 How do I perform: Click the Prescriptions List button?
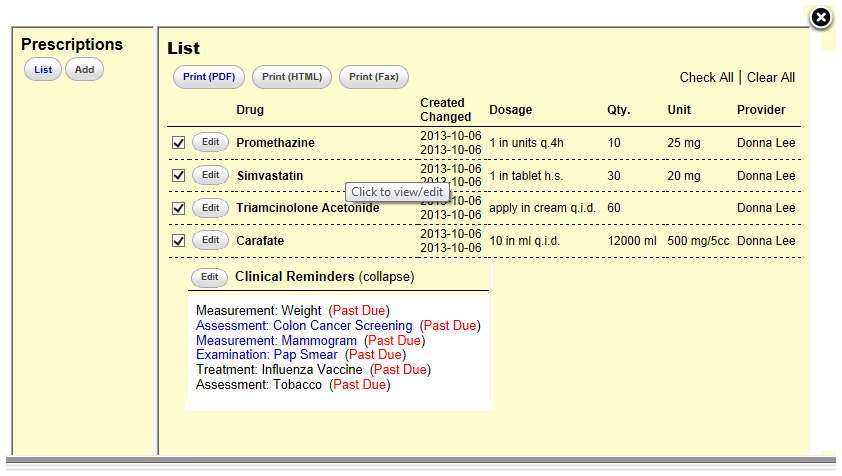(x=43, y=70)
